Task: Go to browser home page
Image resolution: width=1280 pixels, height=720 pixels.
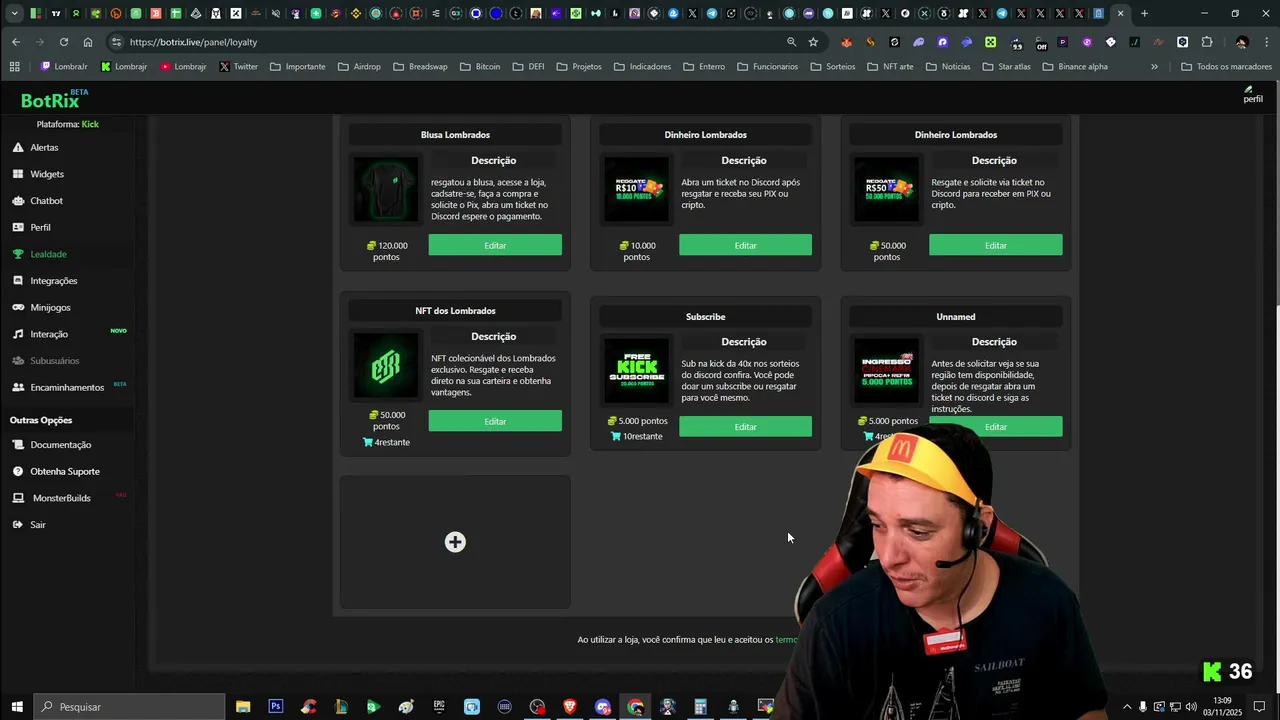Action: [x=88, y=42]
